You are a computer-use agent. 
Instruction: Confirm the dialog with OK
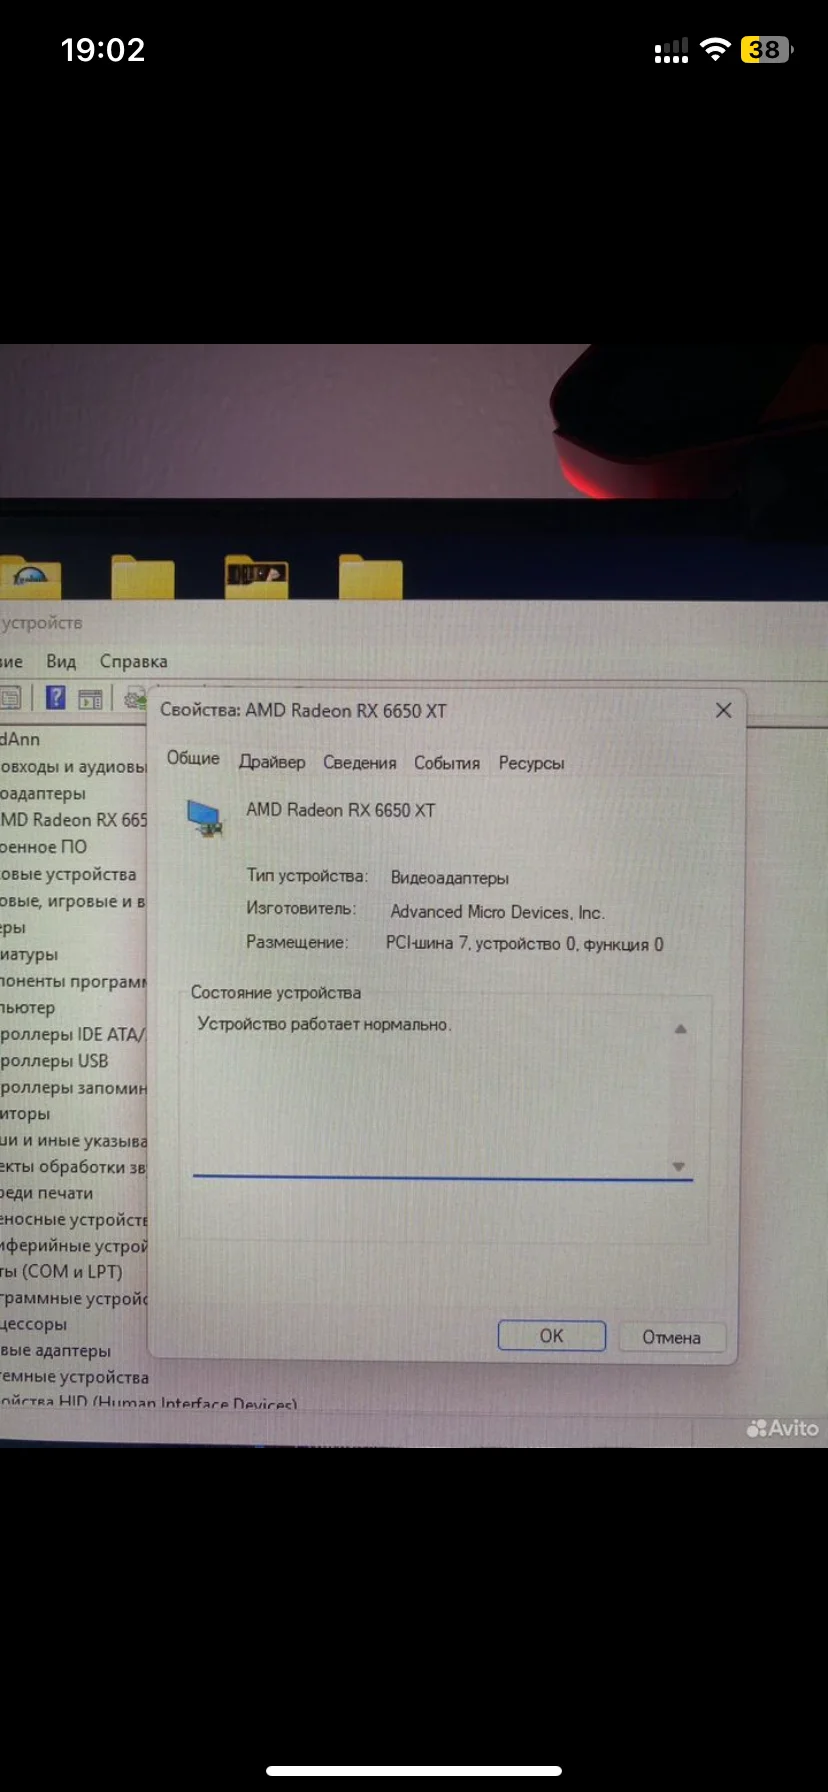(552, 1336)
